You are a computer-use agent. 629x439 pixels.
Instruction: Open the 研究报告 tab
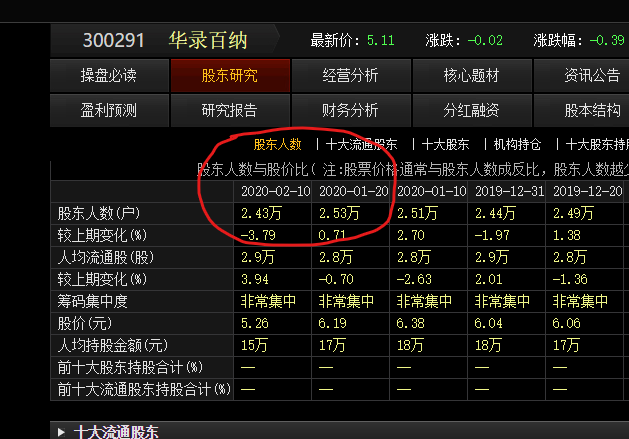[230, 110]
